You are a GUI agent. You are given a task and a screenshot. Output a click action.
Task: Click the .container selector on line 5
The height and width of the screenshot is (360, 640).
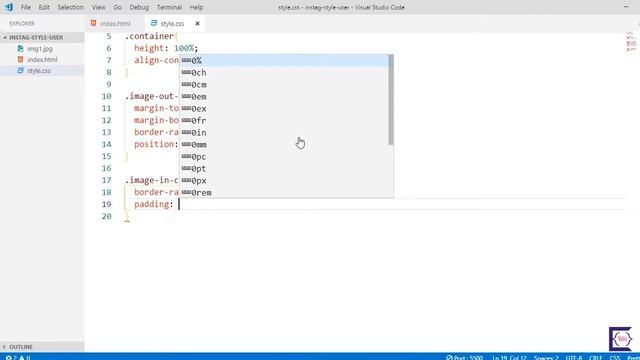pyautogui.click(x=149, y=36)
